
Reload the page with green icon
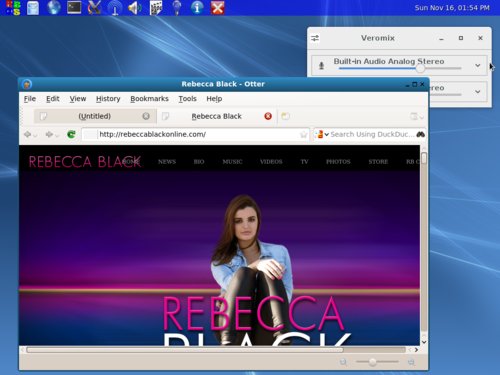71,134
